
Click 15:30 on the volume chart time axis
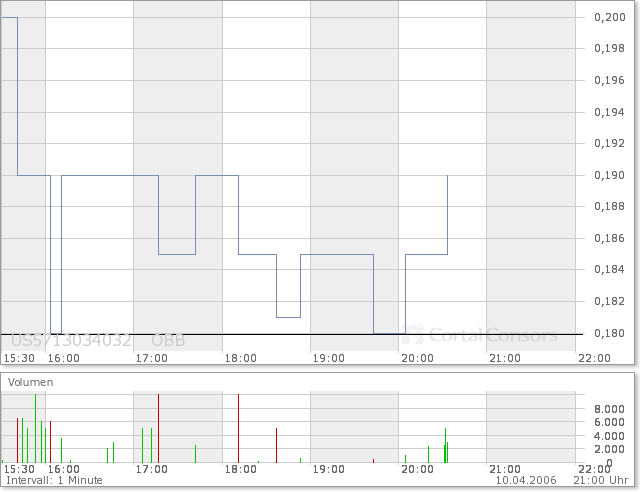click(x=19, y=469)
